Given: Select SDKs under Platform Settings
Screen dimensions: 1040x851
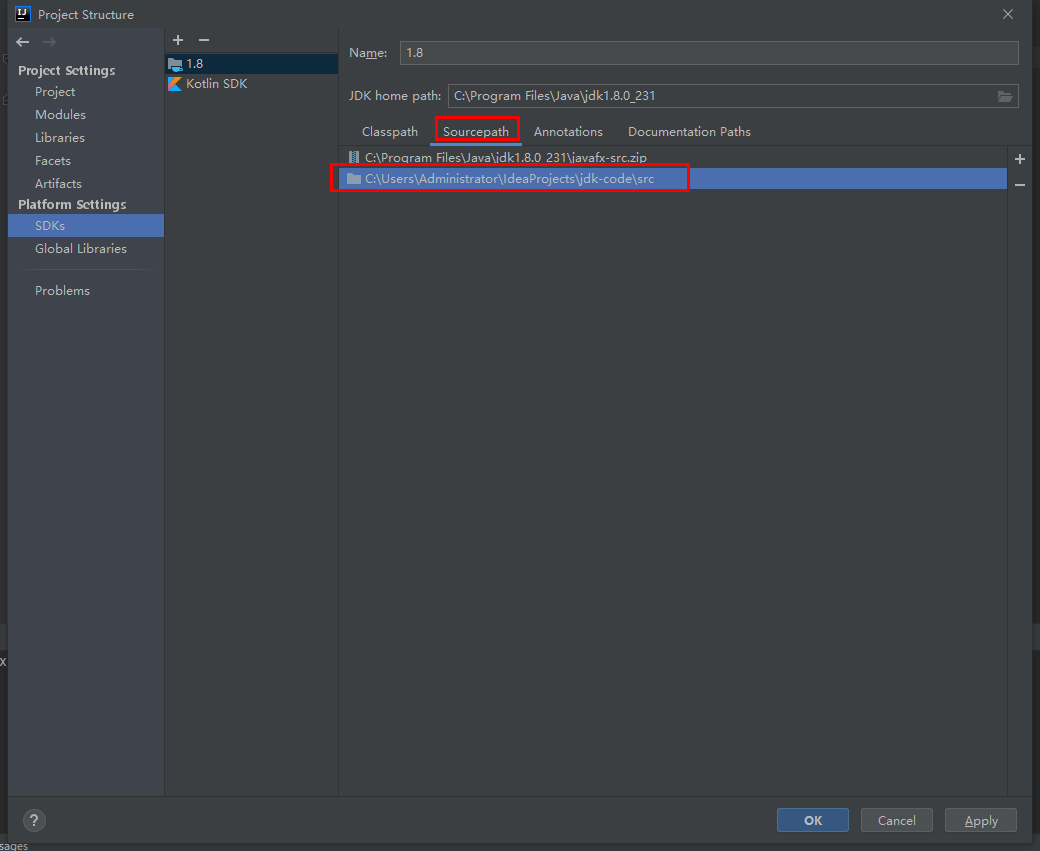Looking at the screenshot, I should (86, 226).
